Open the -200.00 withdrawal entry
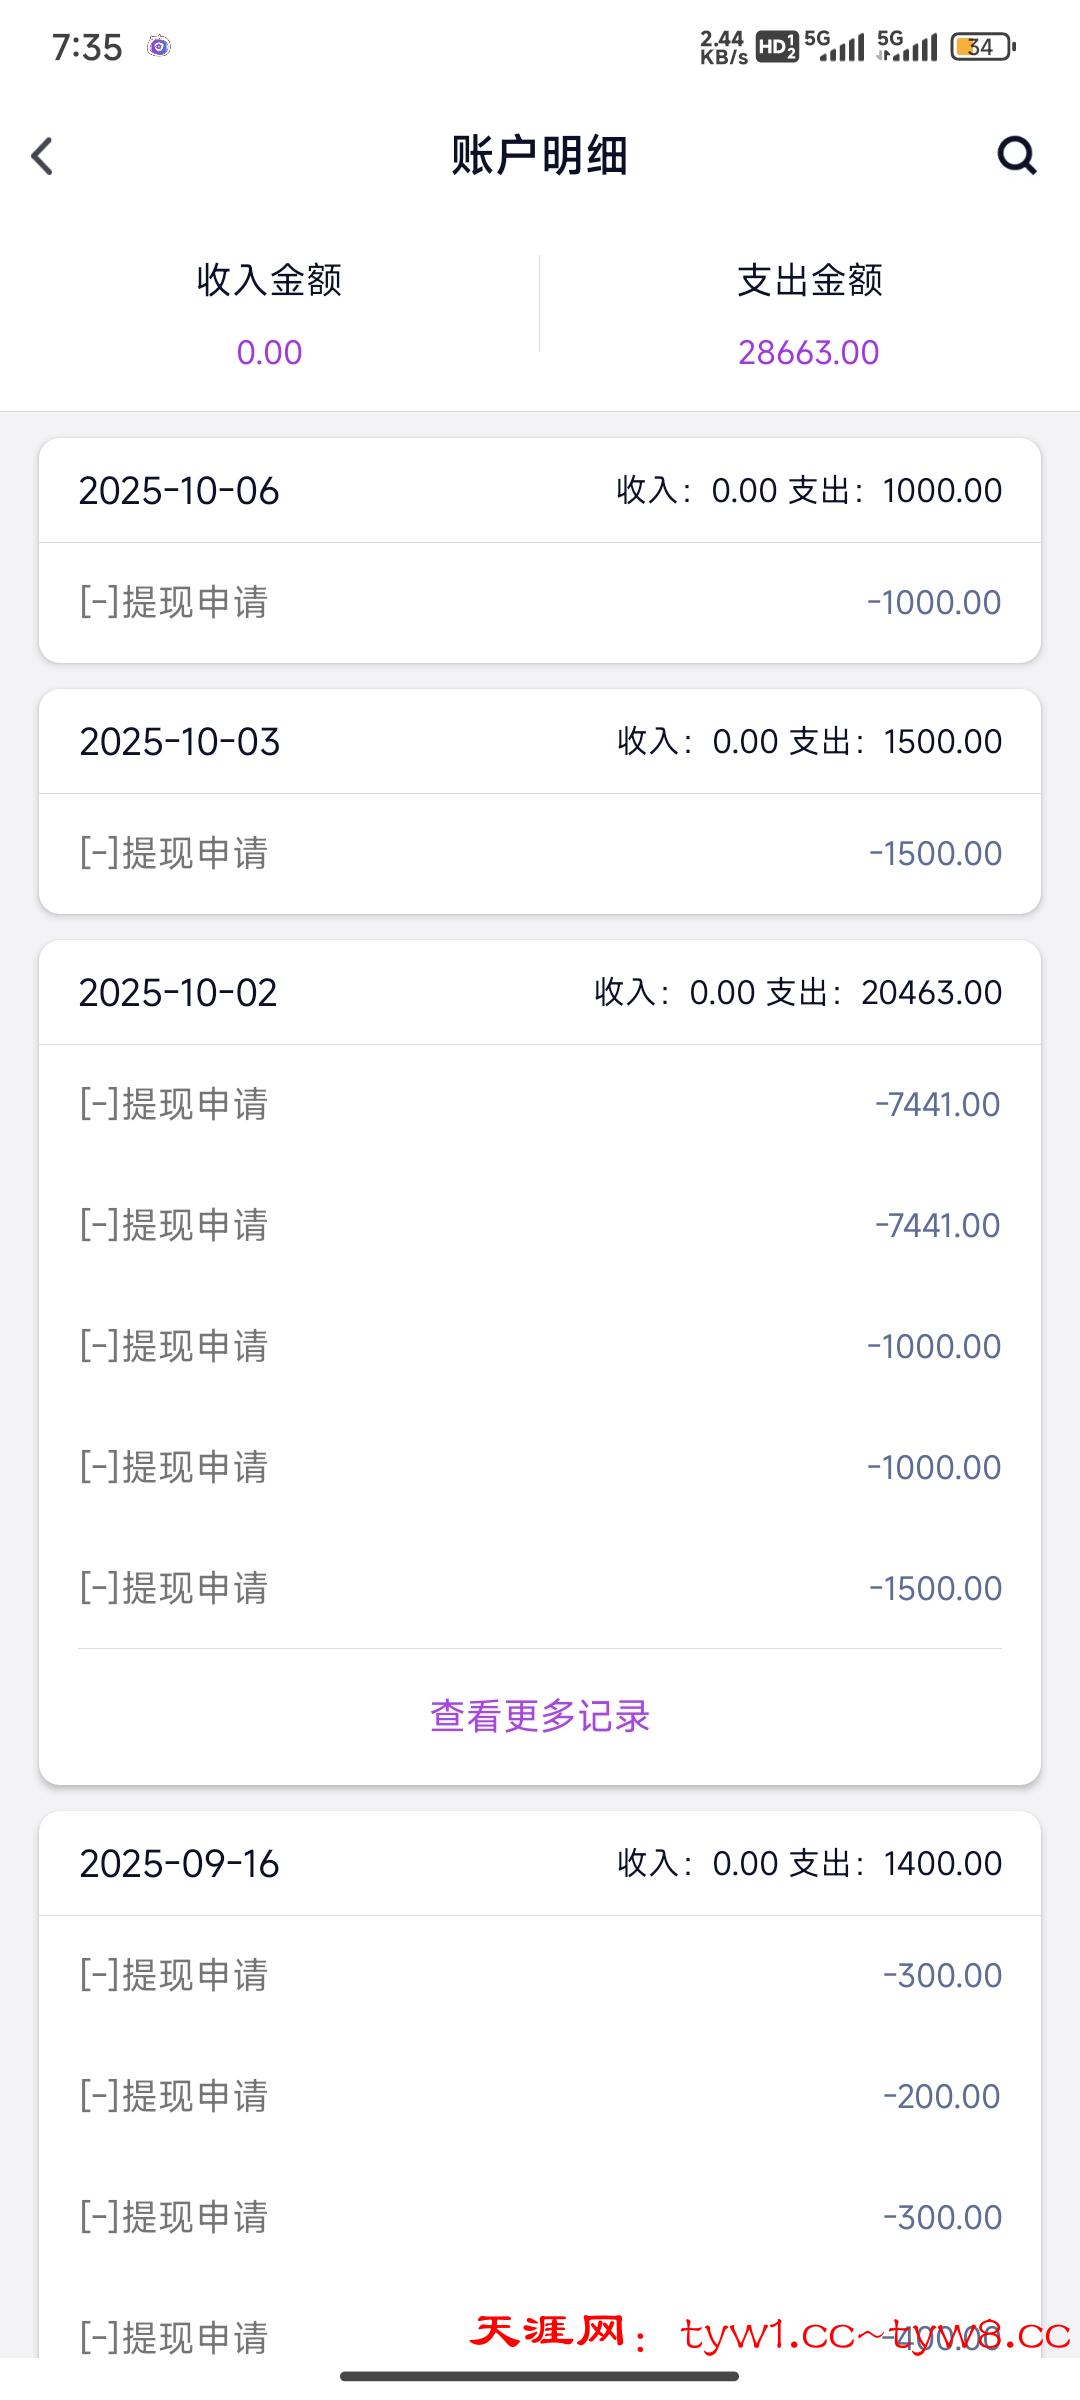Viewport: 1080px width, 2400px height. [540, 2097]
